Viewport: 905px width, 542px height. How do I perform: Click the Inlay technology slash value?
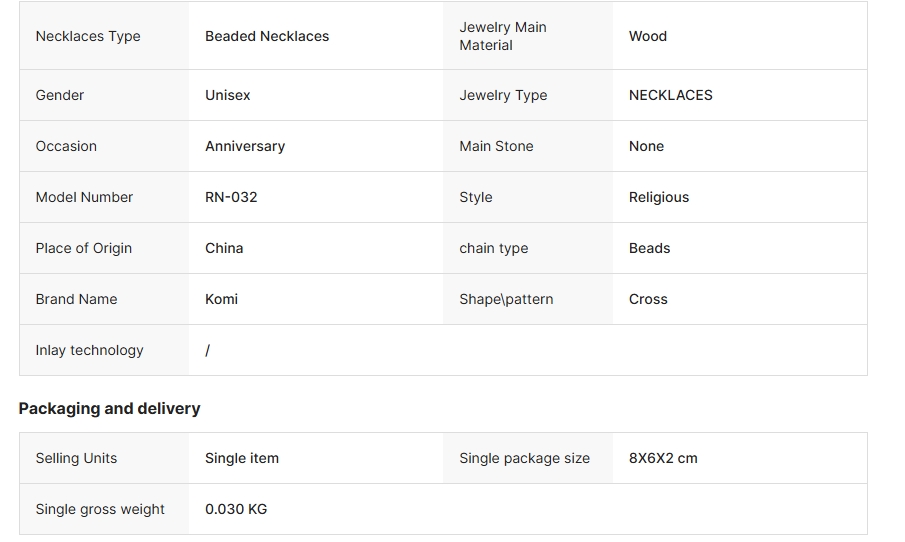207,350
